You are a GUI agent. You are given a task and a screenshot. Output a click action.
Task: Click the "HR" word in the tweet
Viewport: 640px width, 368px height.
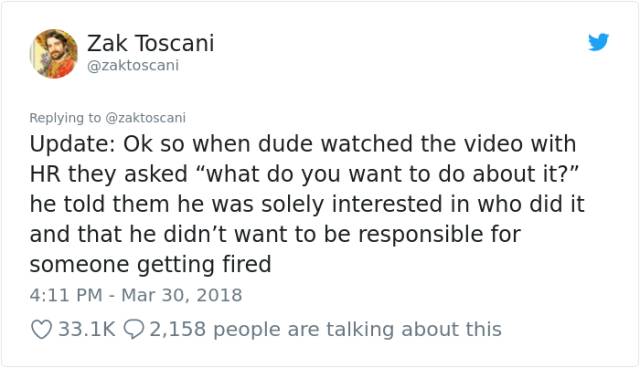(x=45, y=174)
